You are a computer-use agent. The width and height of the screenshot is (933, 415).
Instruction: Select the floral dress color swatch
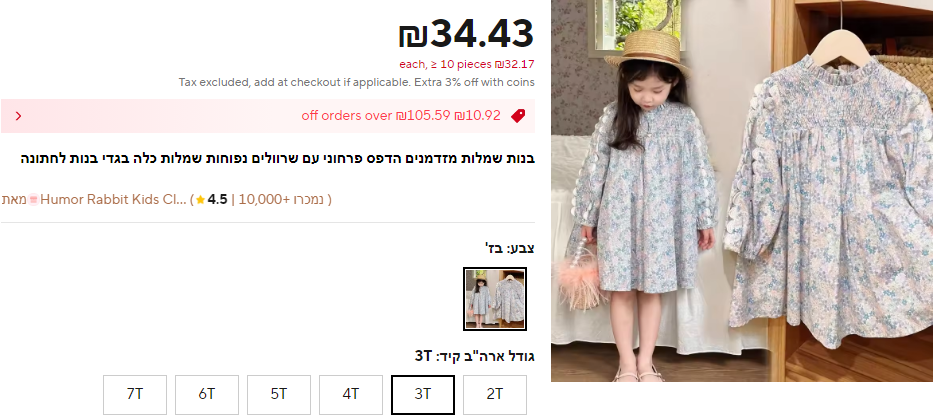click(x=494, y=299)
